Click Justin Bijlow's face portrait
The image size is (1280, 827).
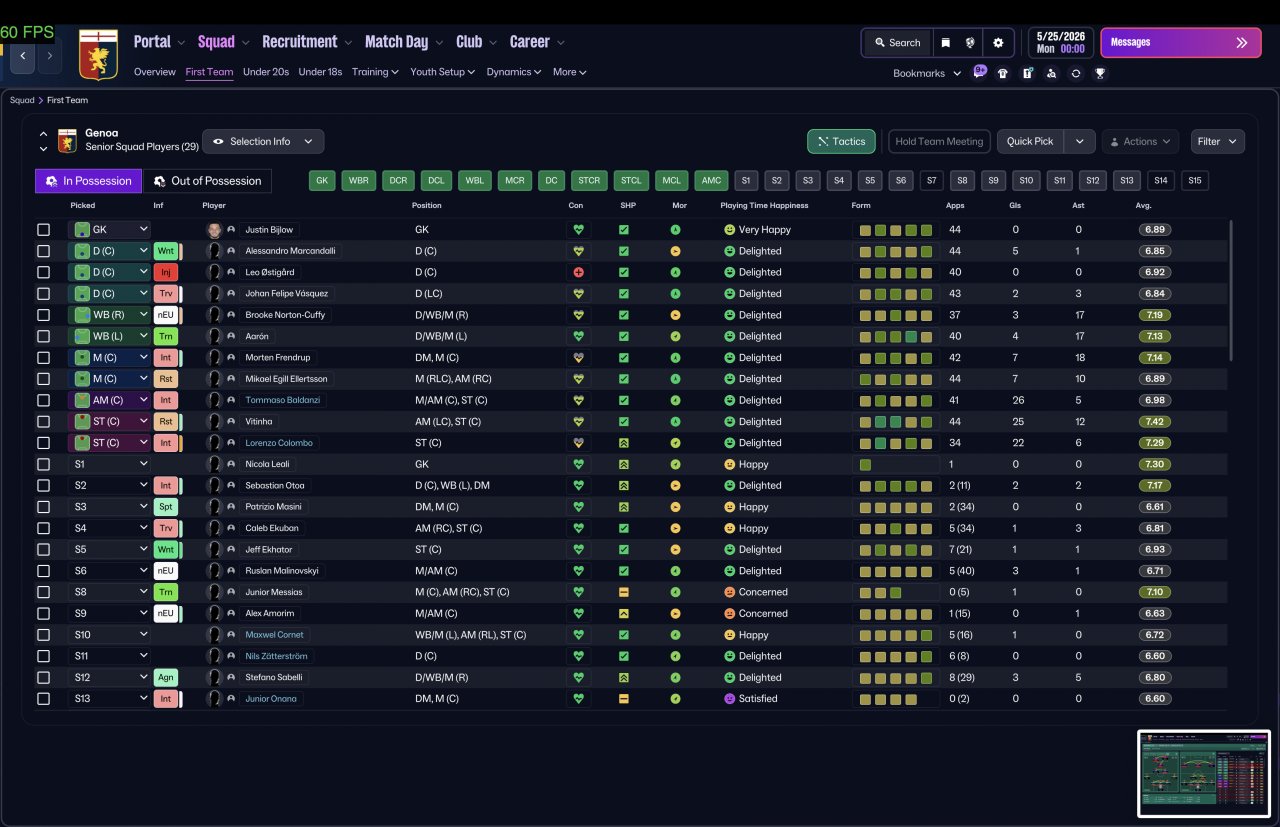[214, 230]
